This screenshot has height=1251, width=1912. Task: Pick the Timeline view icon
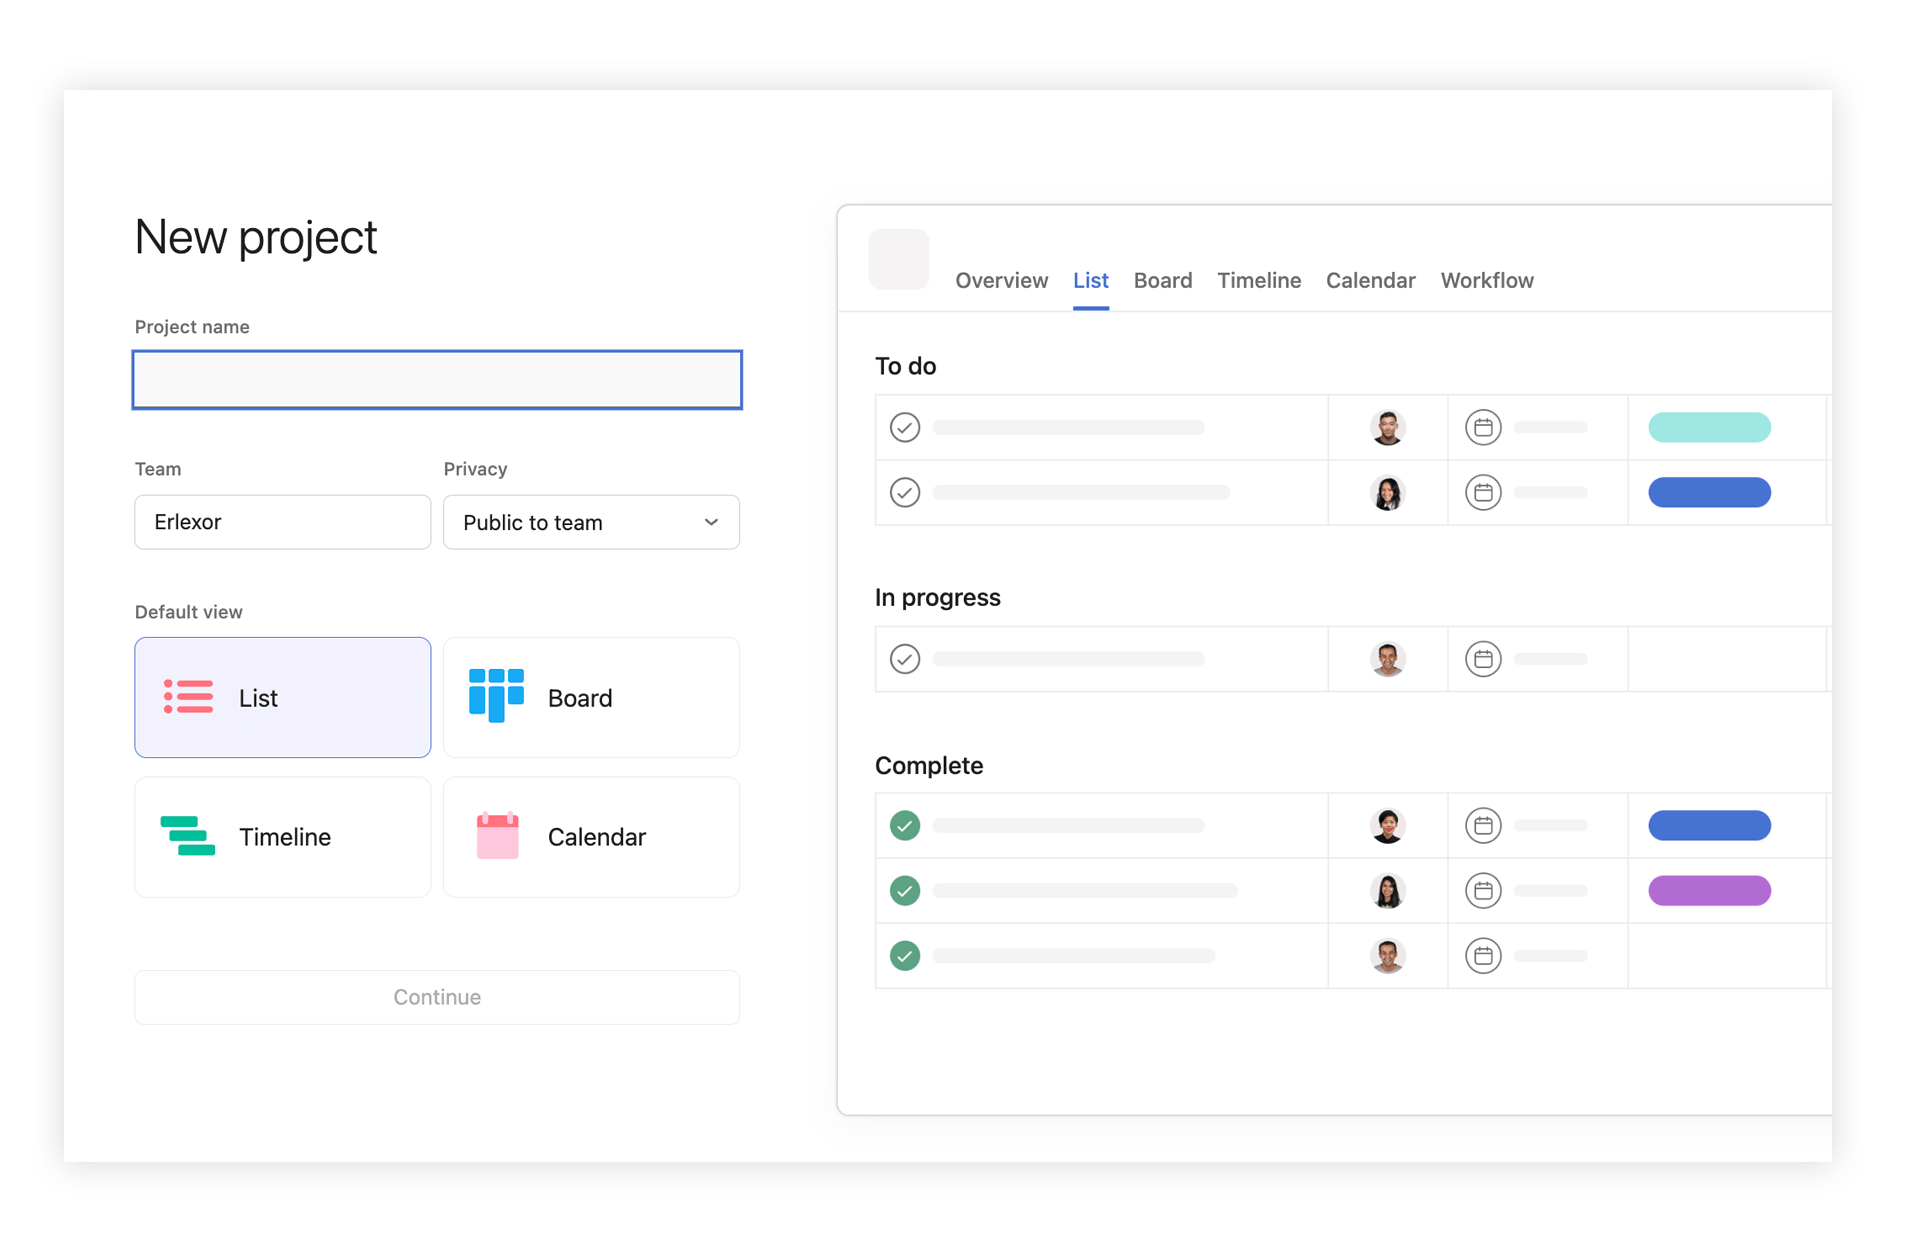click(188, 836)
